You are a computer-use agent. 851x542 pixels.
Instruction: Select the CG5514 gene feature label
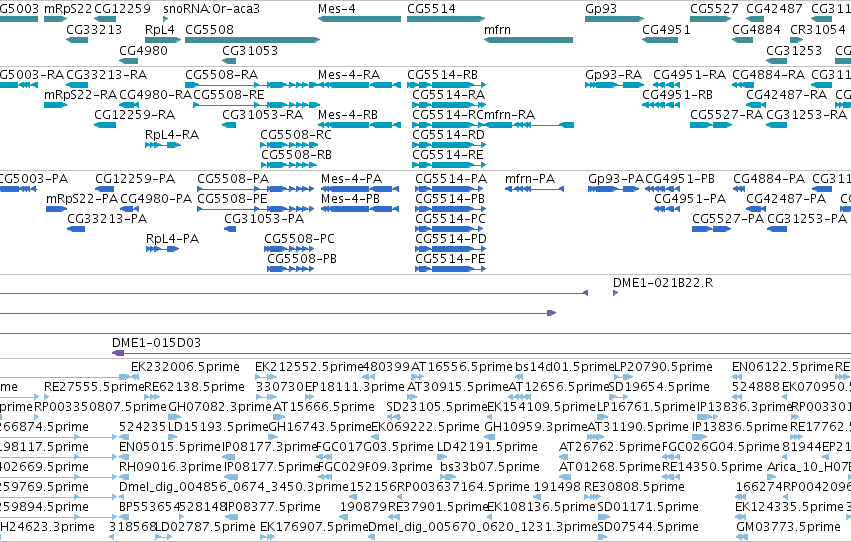pyautogui.click(x=431, y=9)
